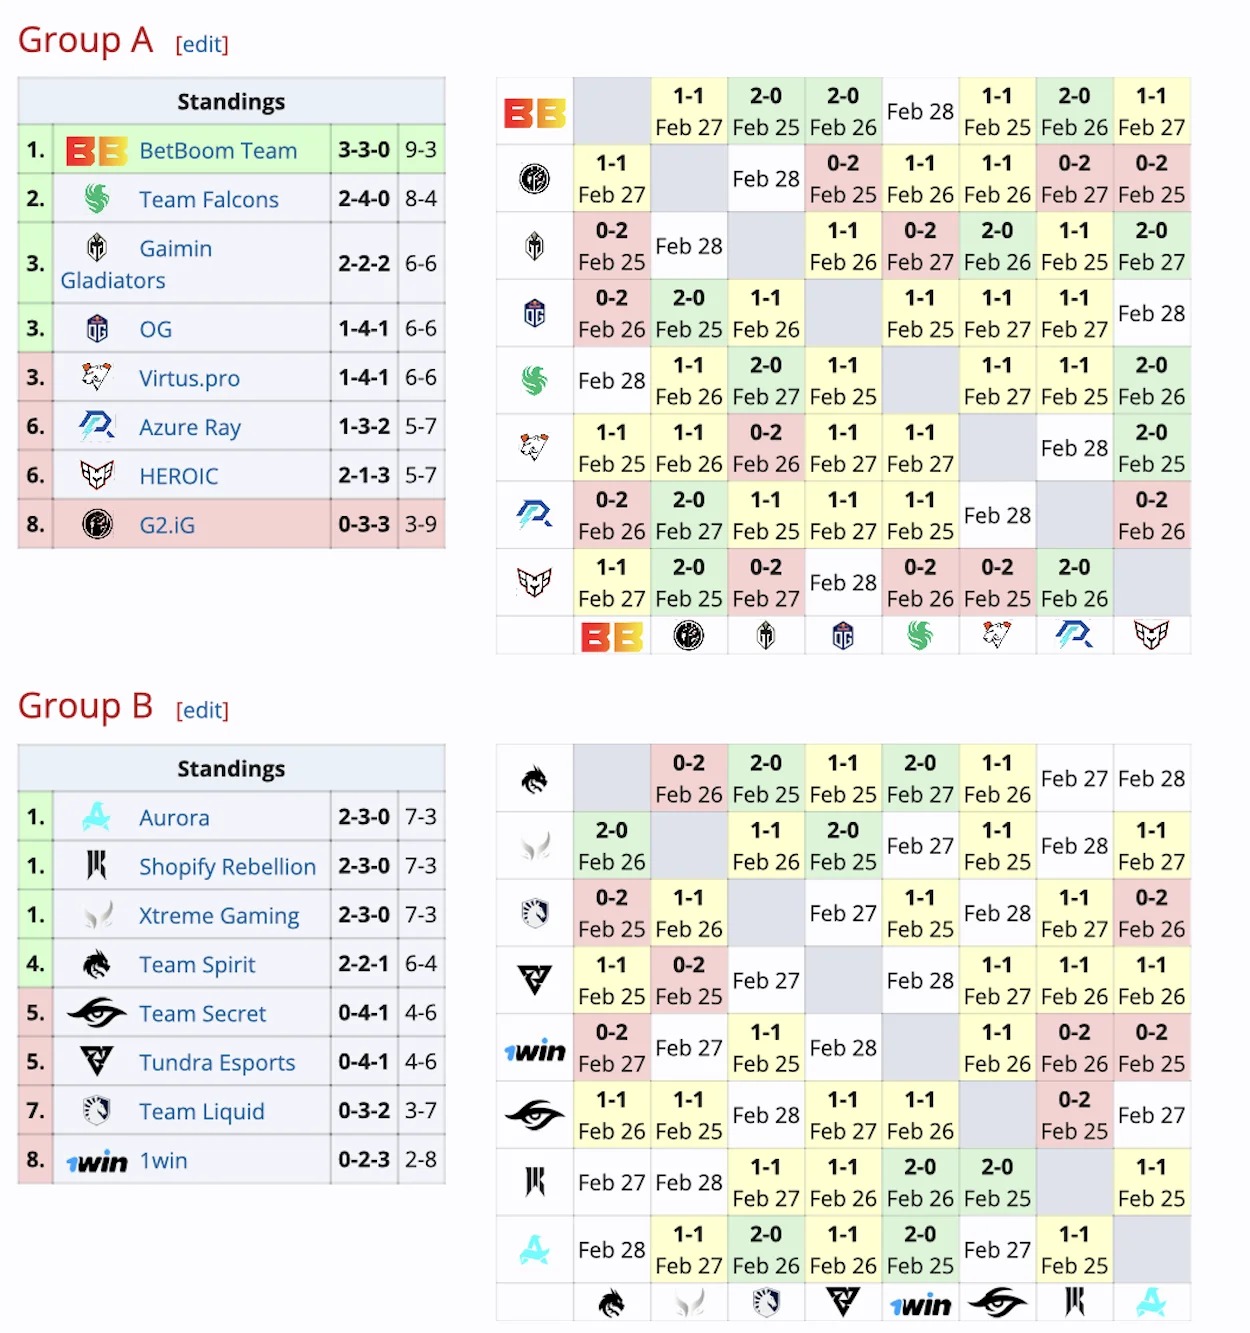Screen dimensions: 1250x1333
Task: Click the BetBoom Team logo in Group A standings
Action: (x=96, y=151)
